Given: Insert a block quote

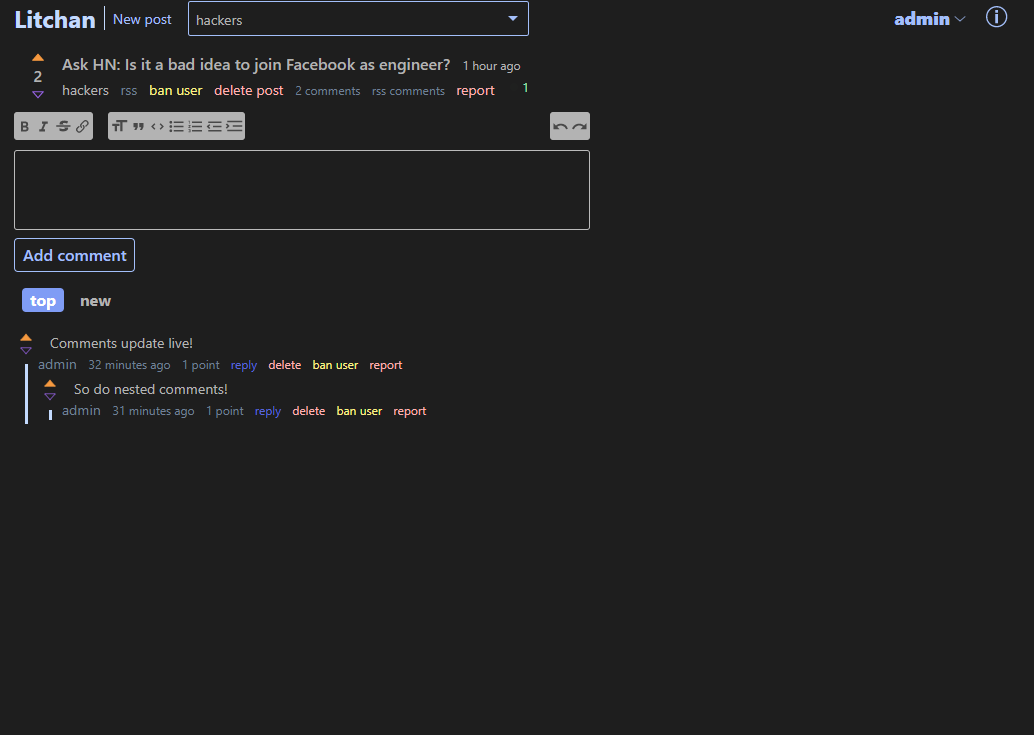Looking at the screenshot, I should (138, 127).
